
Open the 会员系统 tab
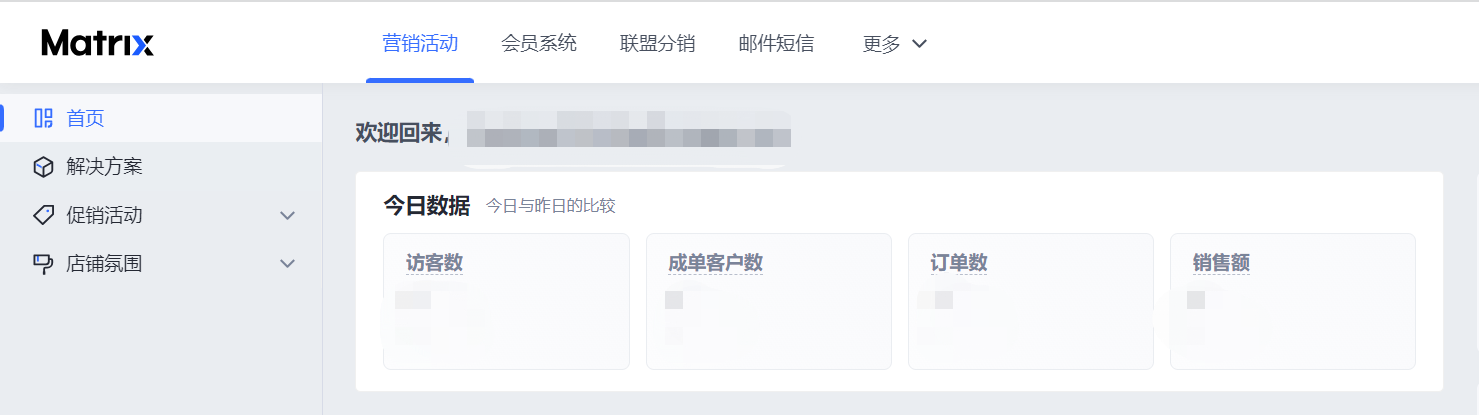539,43
